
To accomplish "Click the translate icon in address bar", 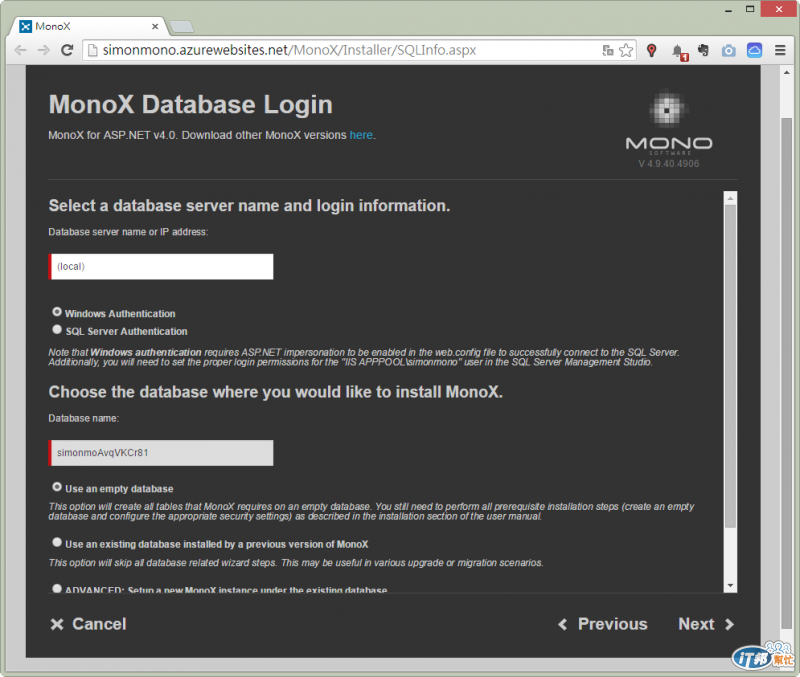I will pyautogui.click(x=608, y=50).
